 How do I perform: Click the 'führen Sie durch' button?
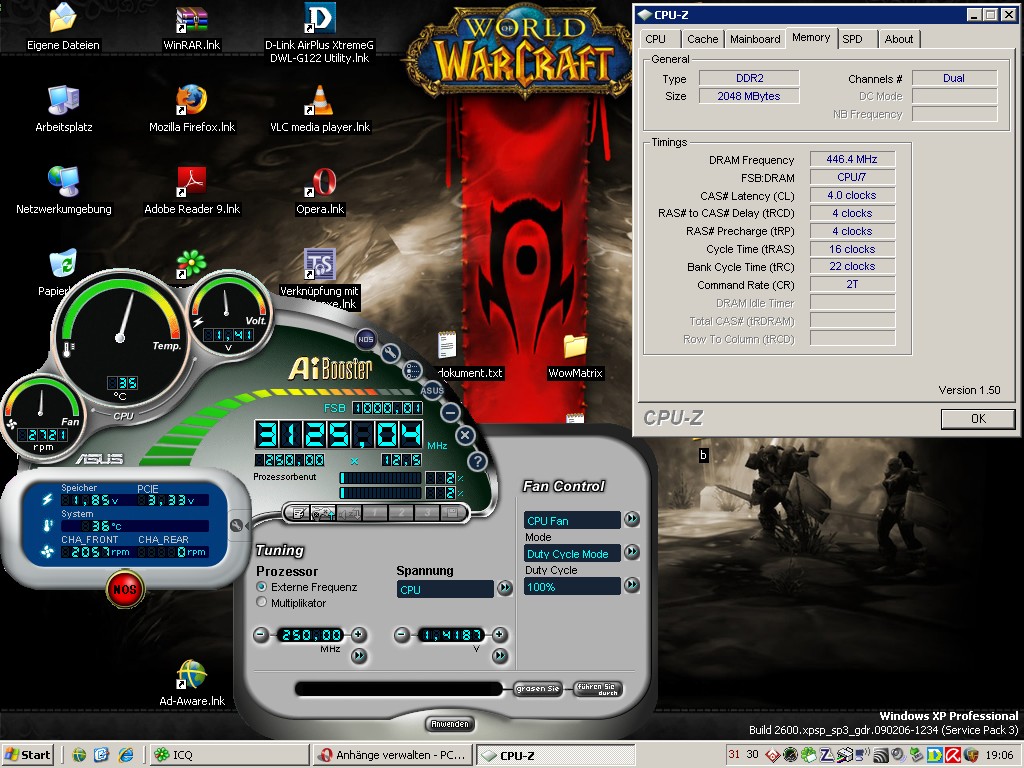coord(598,688)
